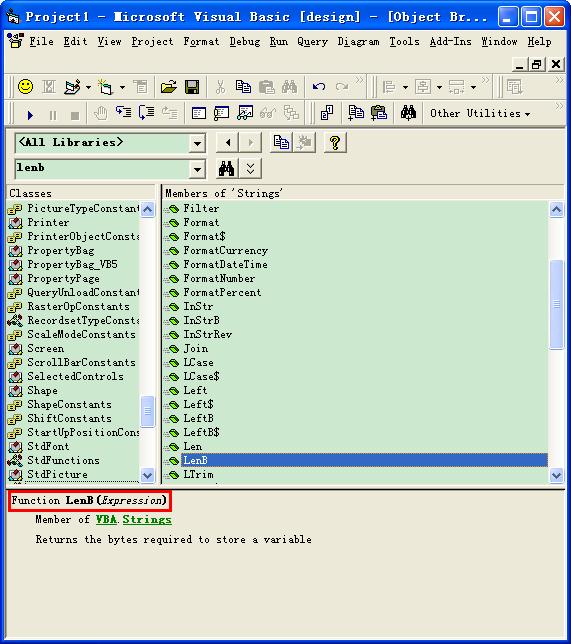Viewport: 571px width, 644px height.
Task: Expand the All Libraries combo box
Action: (197, 143)
